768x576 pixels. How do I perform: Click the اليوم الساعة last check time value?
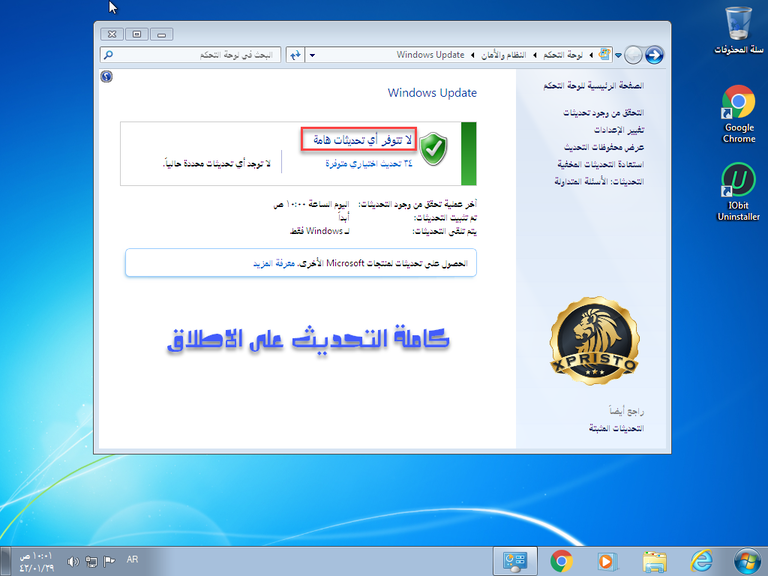coord(312,204)
